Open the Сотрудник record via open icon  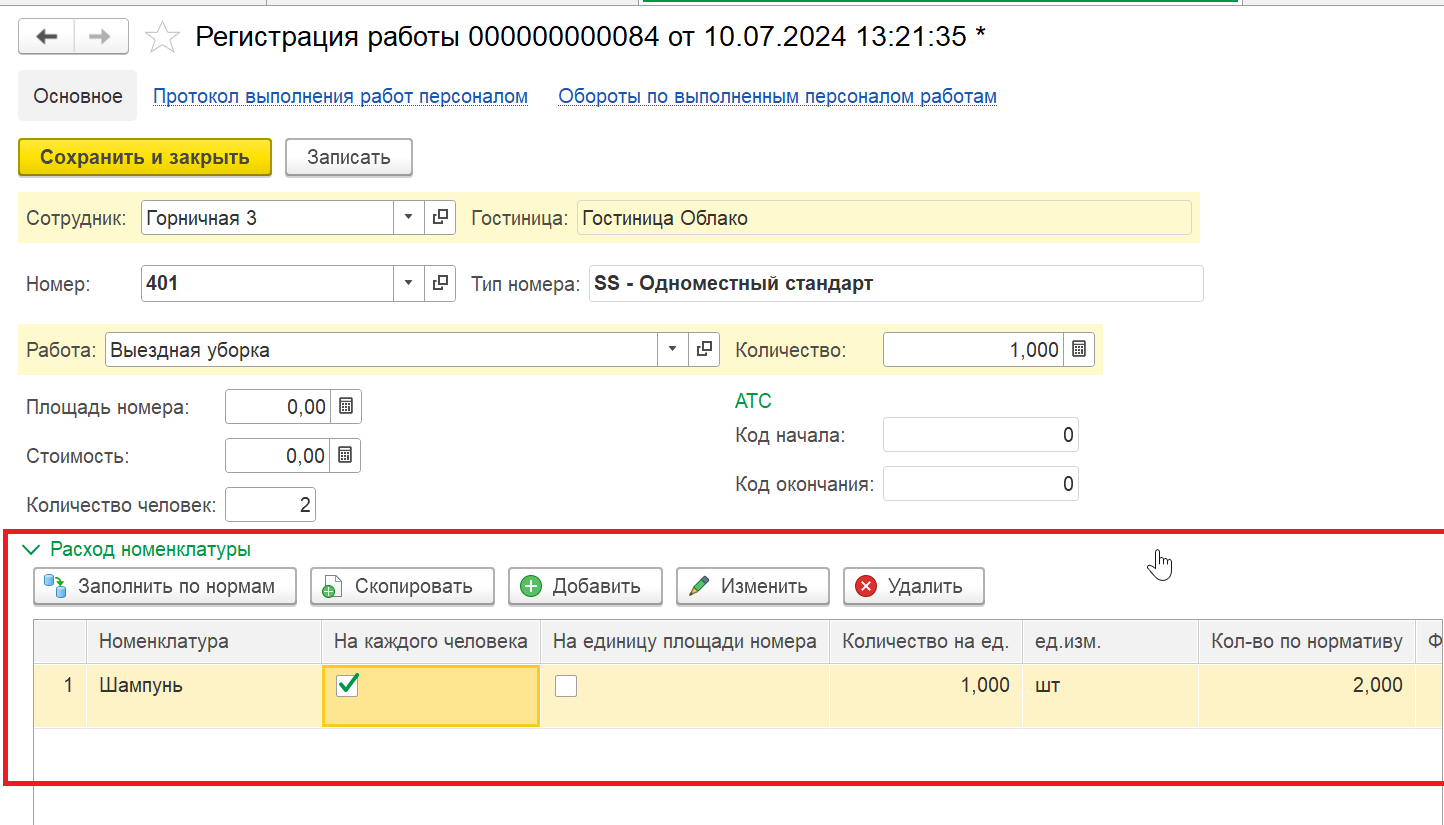440,218
